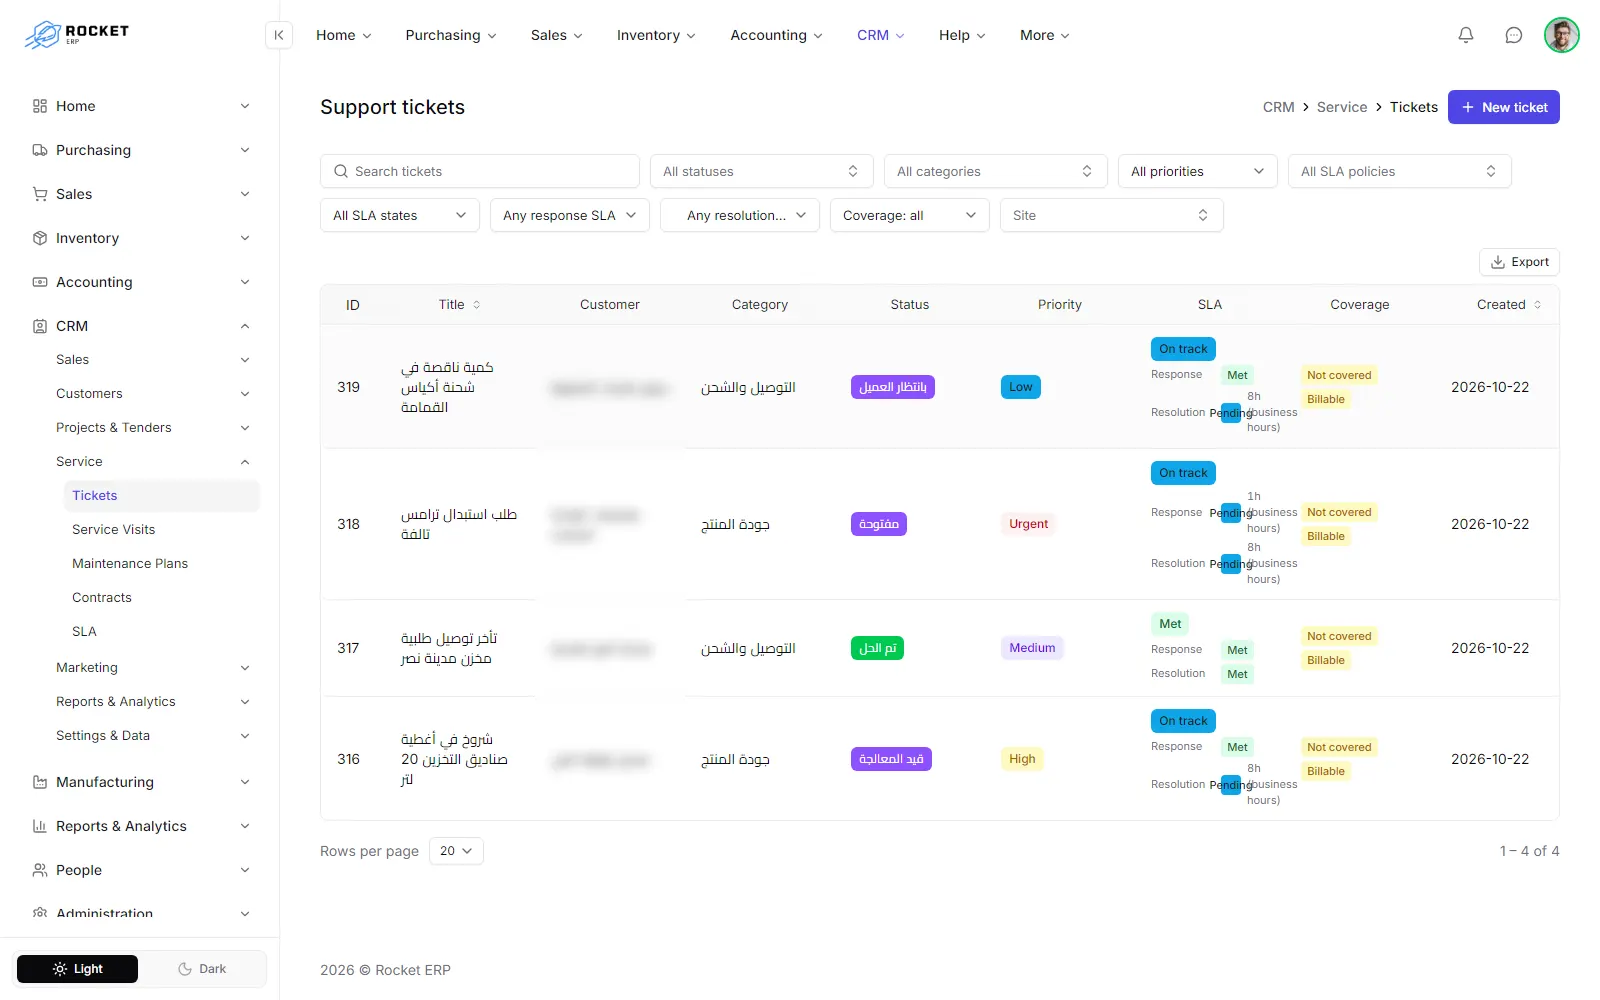
Task: Click the Rocket ERP logo
Action: click(77, 34)
